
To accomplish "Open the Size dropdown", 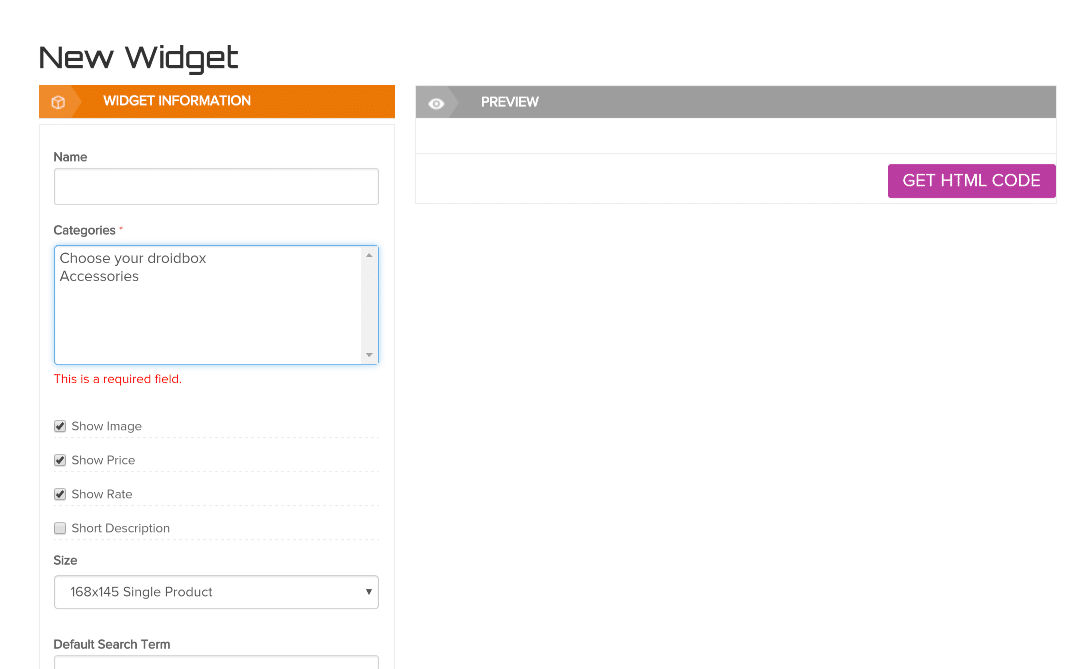I will click(x=216, y=592).
